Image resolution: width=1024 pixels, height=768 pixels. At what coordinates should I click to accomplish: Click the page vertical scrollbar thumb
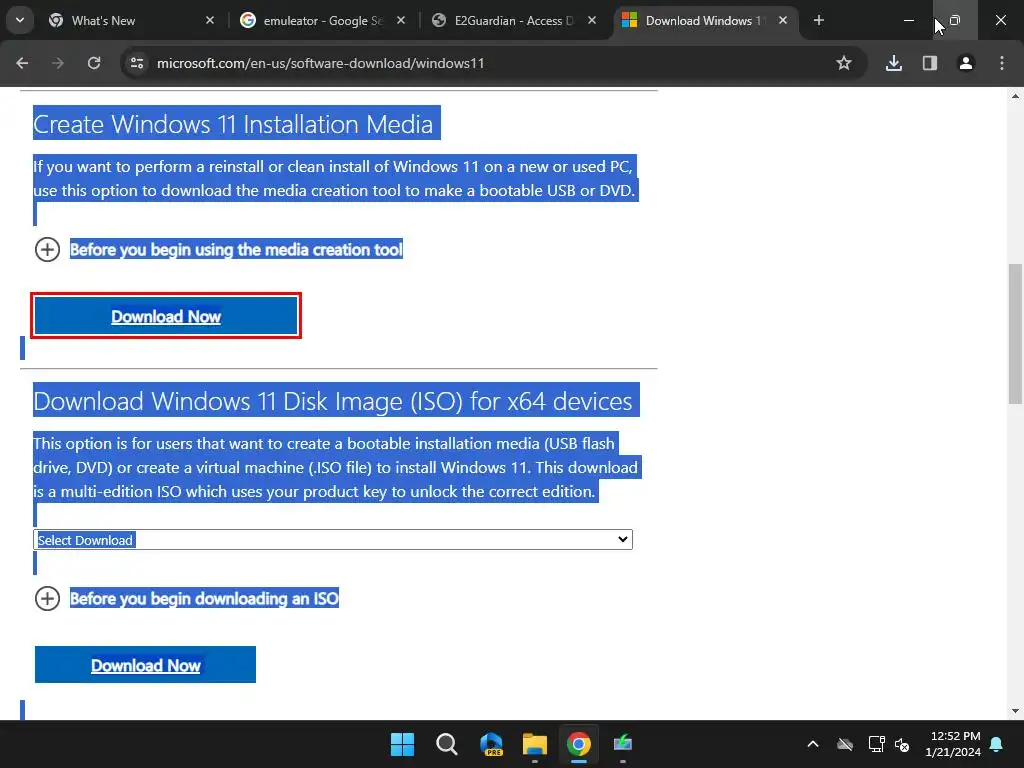tap(1015, 334)
